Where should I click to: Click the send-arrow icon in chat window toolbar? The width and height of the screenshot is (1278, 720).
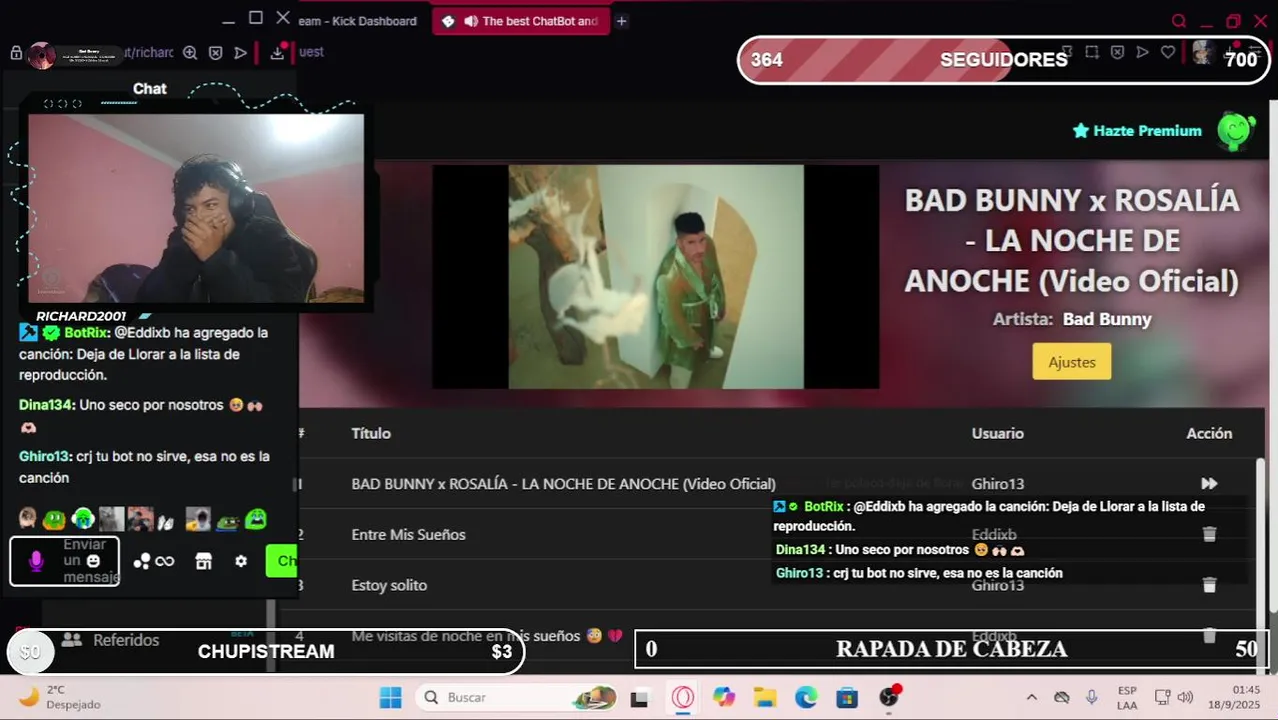pyautogui.click(x=241, y=53)
